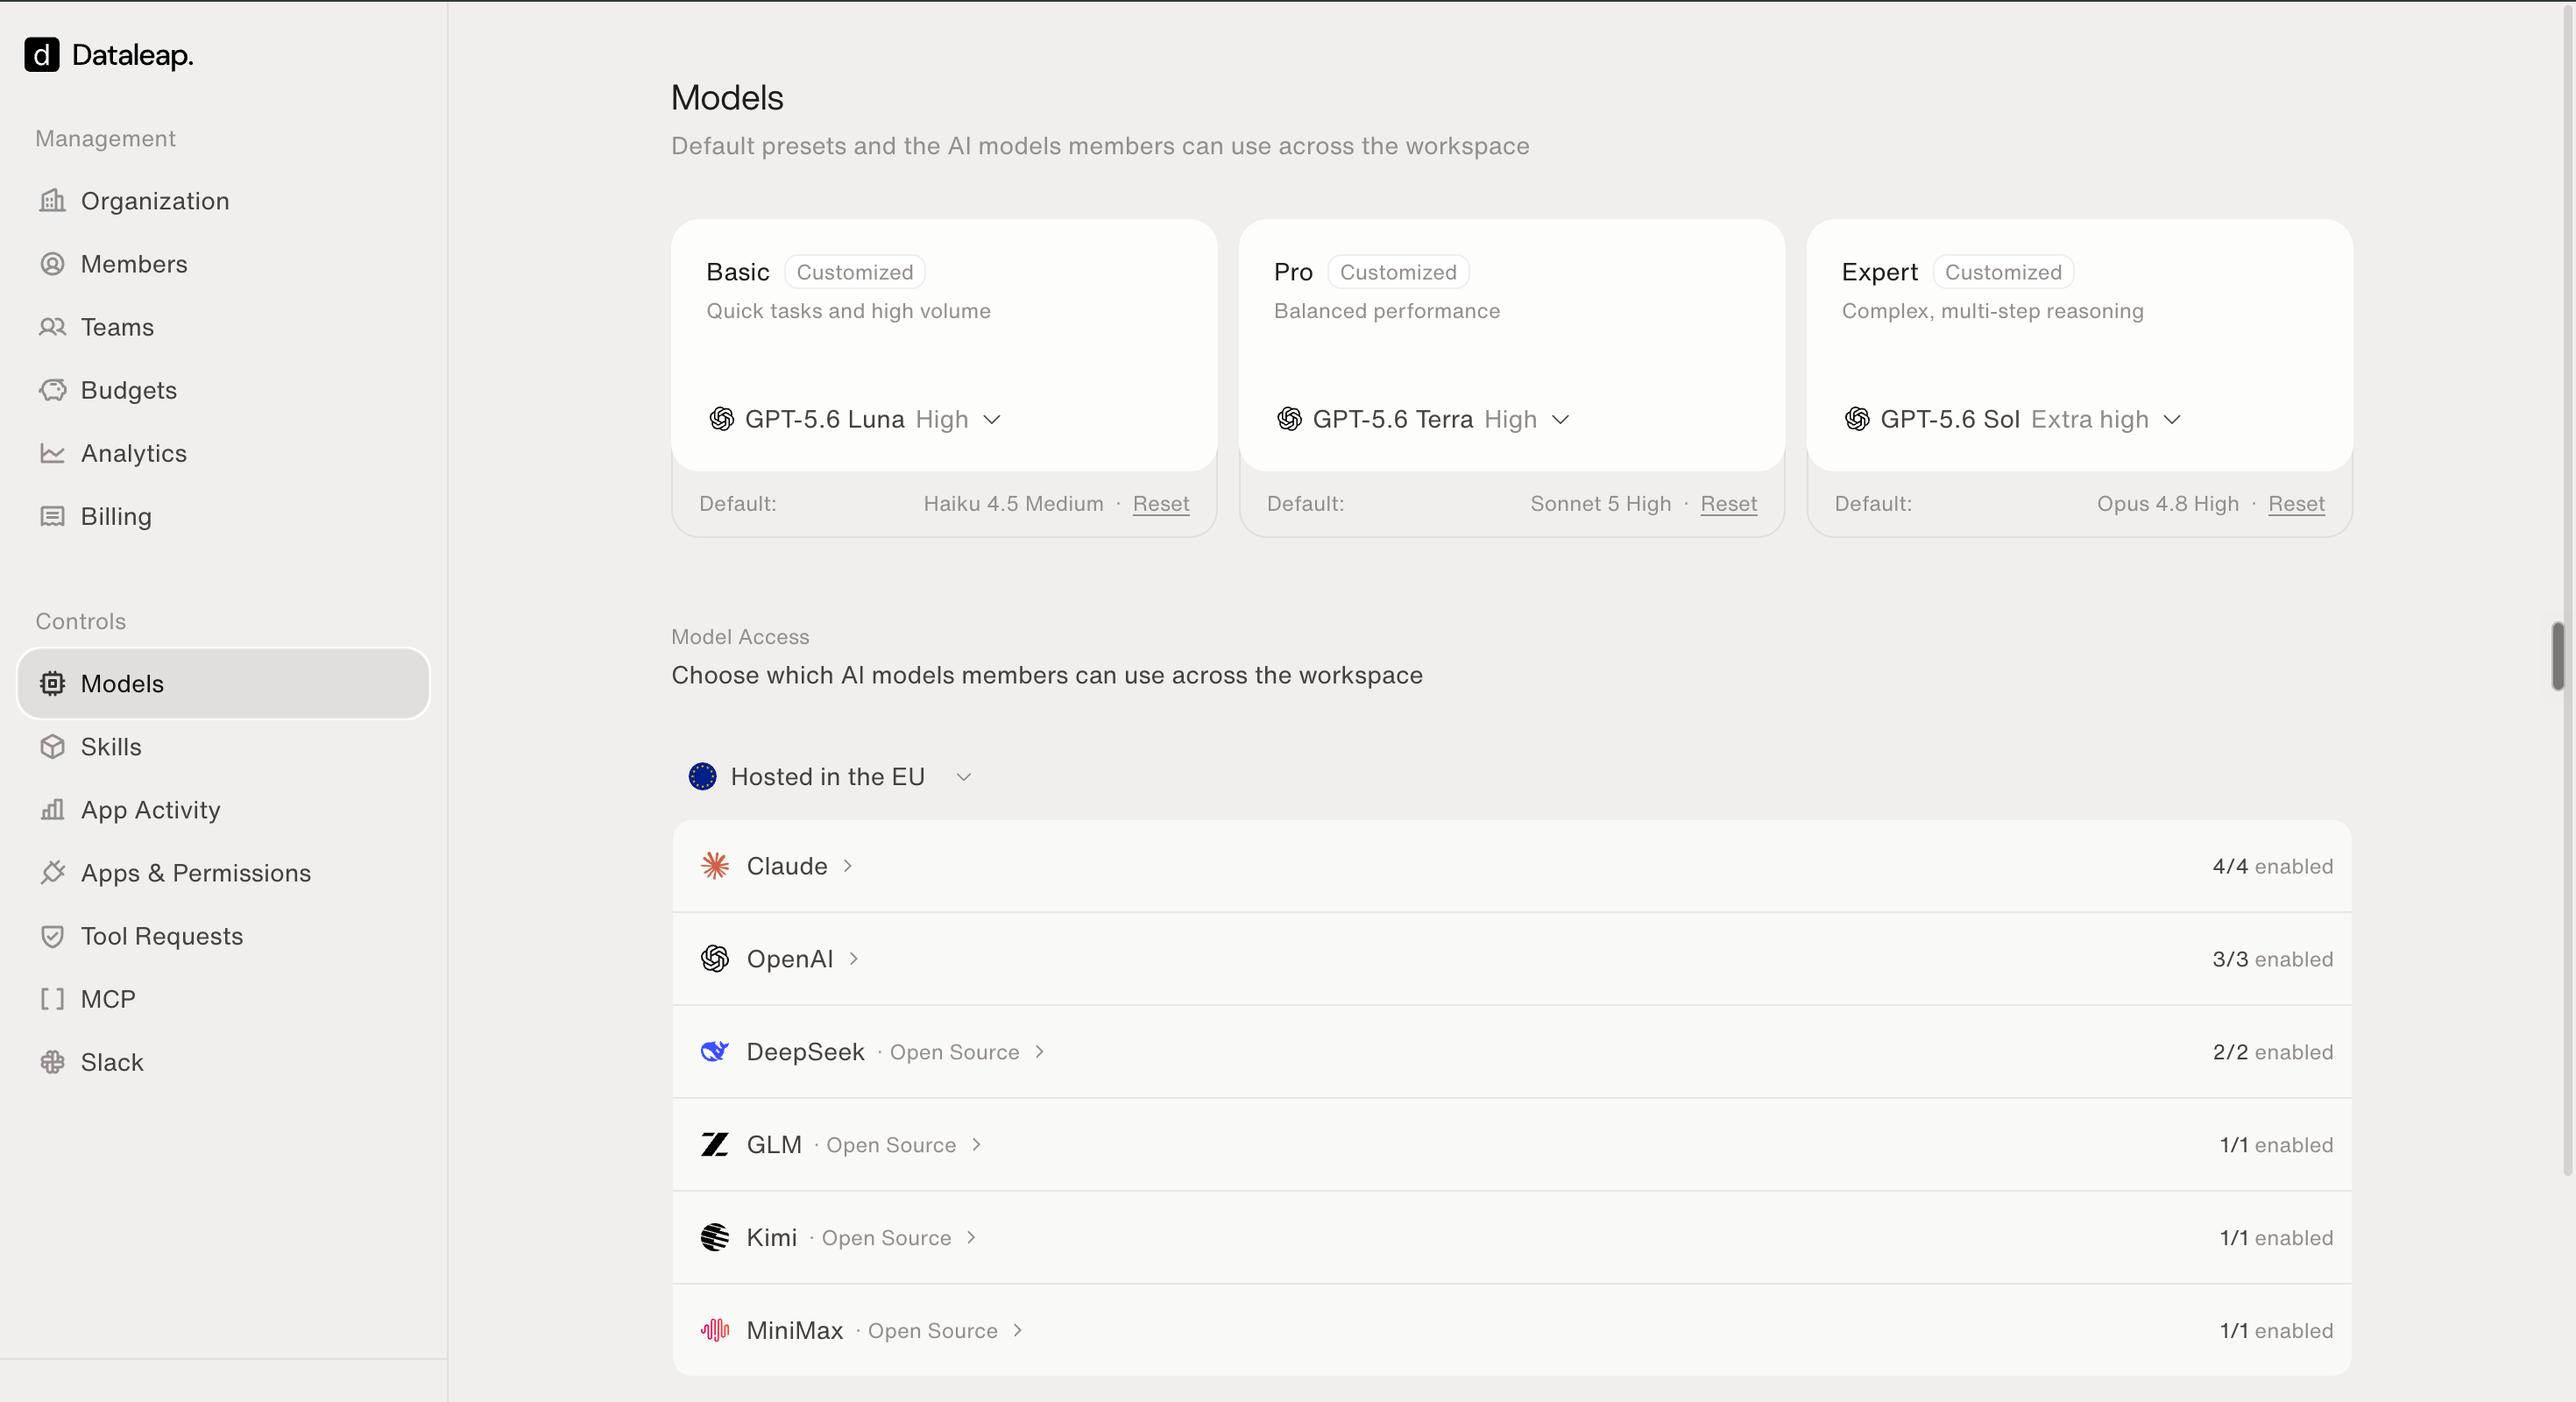This screenshot has height=1402, width=2576.
Task: Click the Apps & Permissions plug icon
Action: click(x=52, y=872)
